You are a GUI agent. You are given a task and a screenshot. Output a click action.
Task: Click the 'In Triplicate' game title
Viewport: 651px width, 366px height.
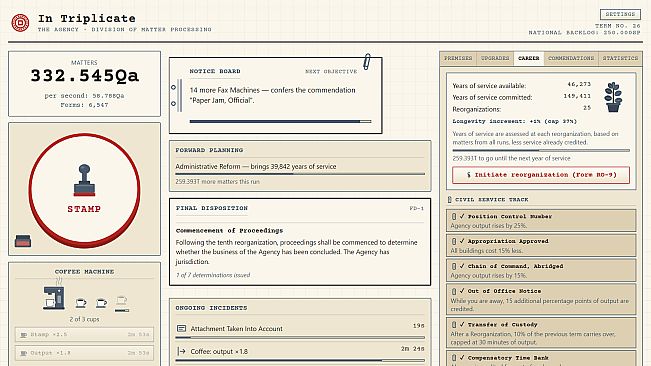click(x=87, y=19)
